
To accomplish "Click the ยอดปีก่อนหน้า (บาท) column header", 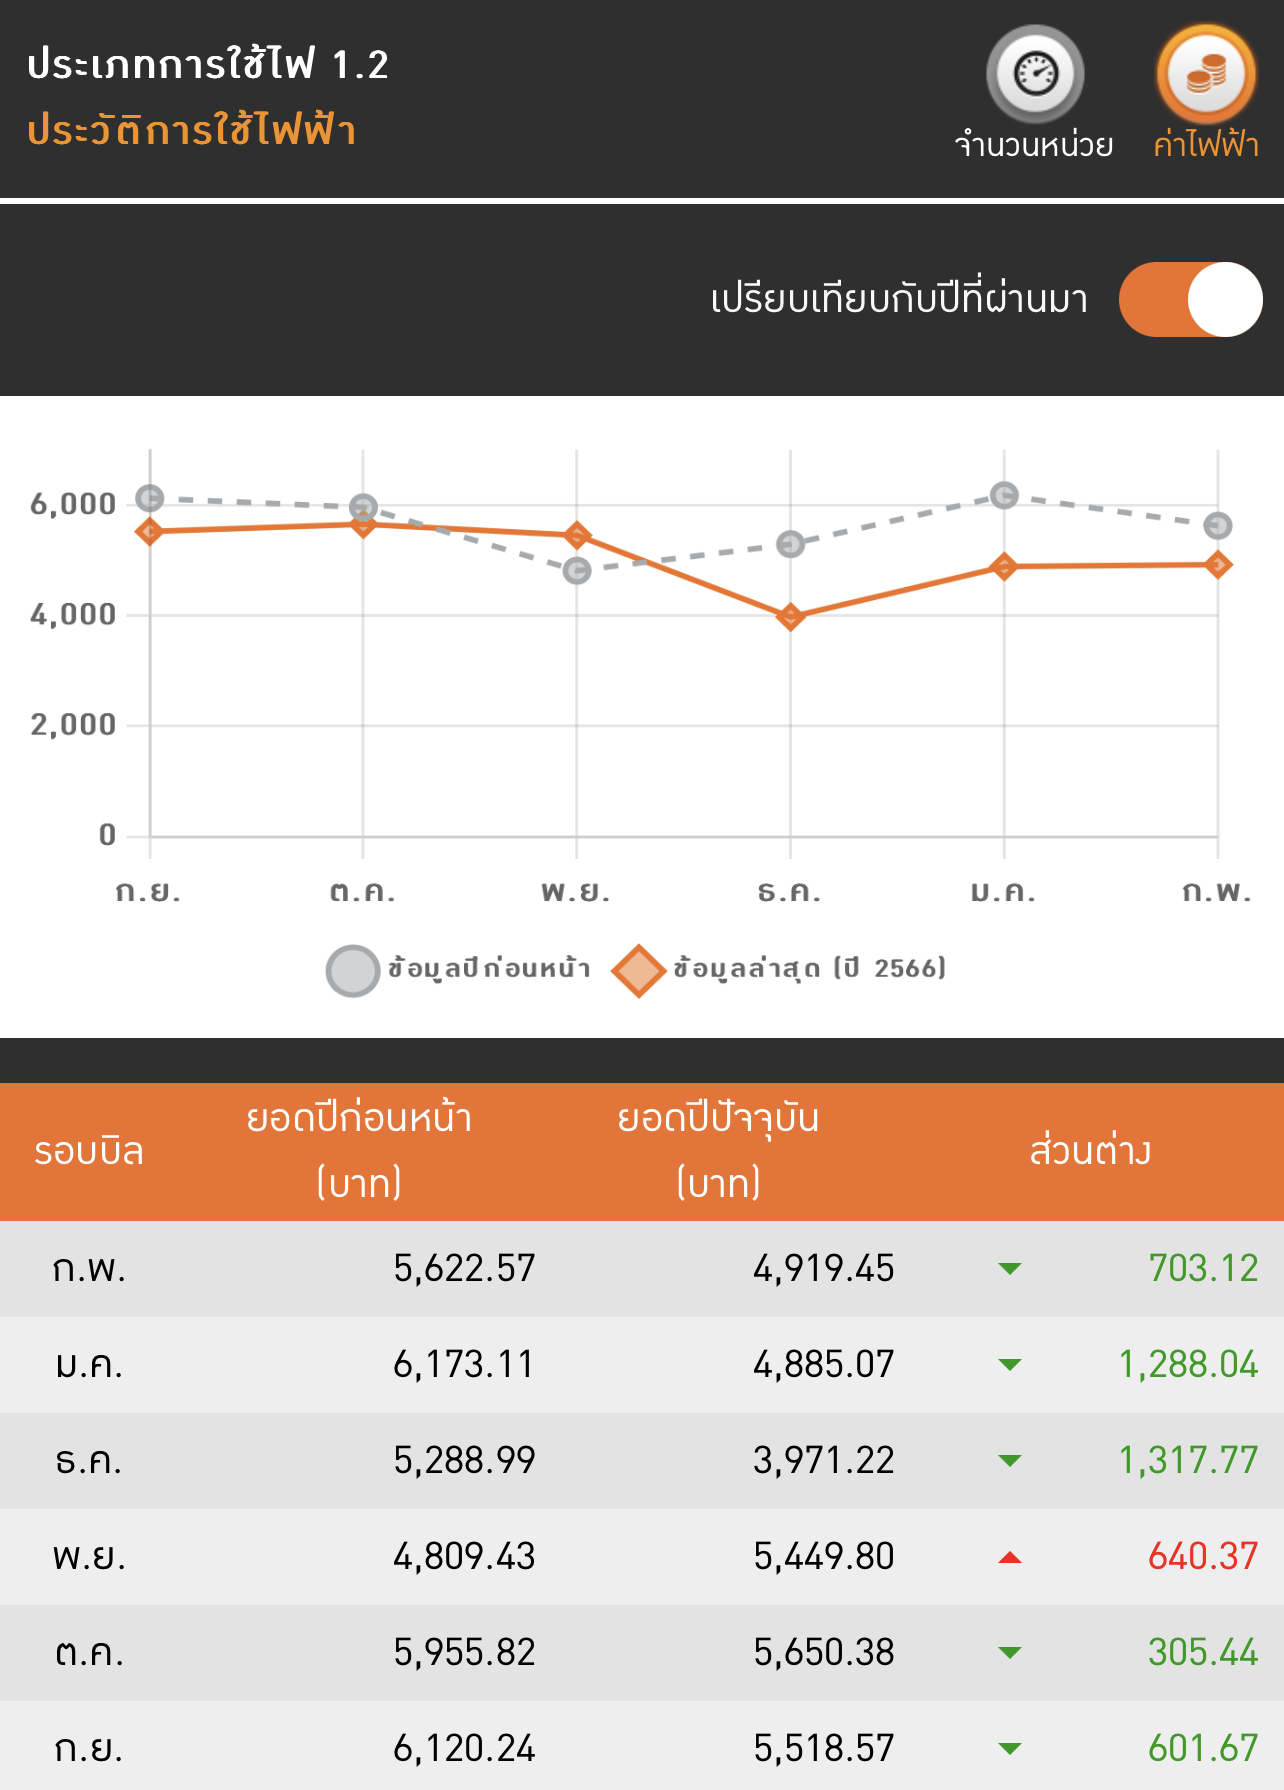I will (359, 1150).
